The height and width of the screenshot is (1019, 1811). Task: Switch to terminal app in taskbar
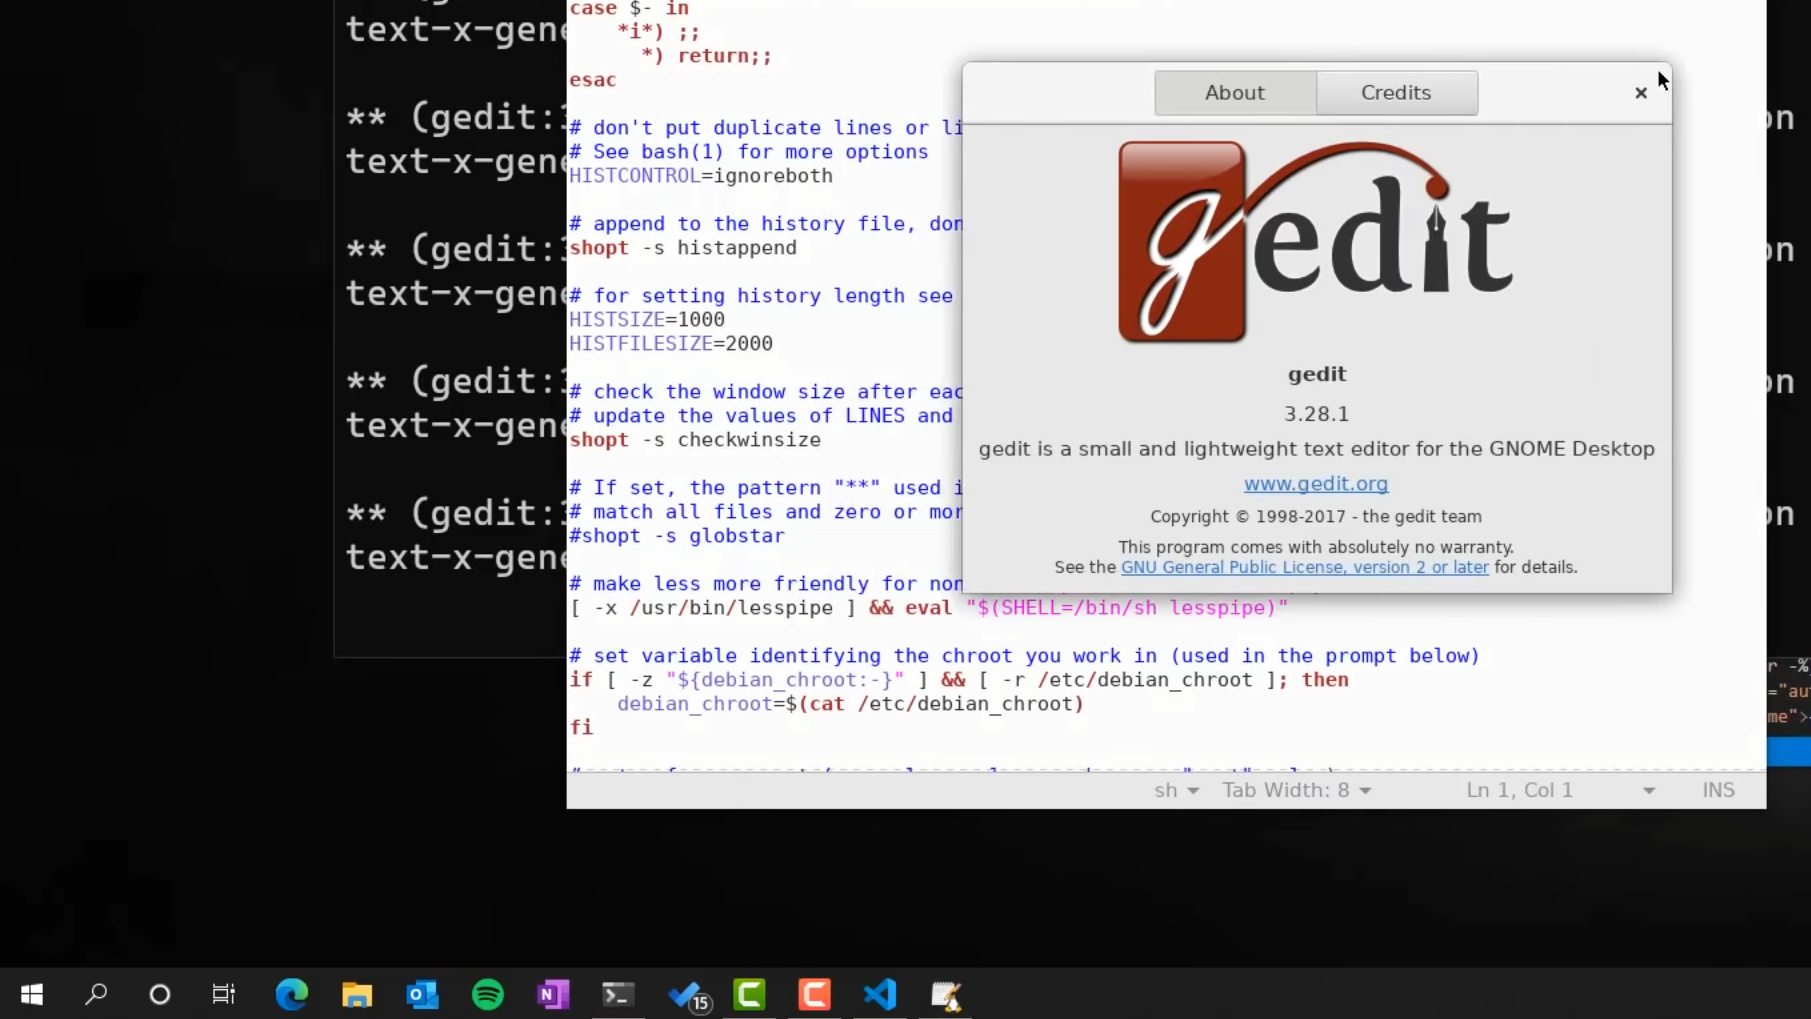[x=618, y=994]
